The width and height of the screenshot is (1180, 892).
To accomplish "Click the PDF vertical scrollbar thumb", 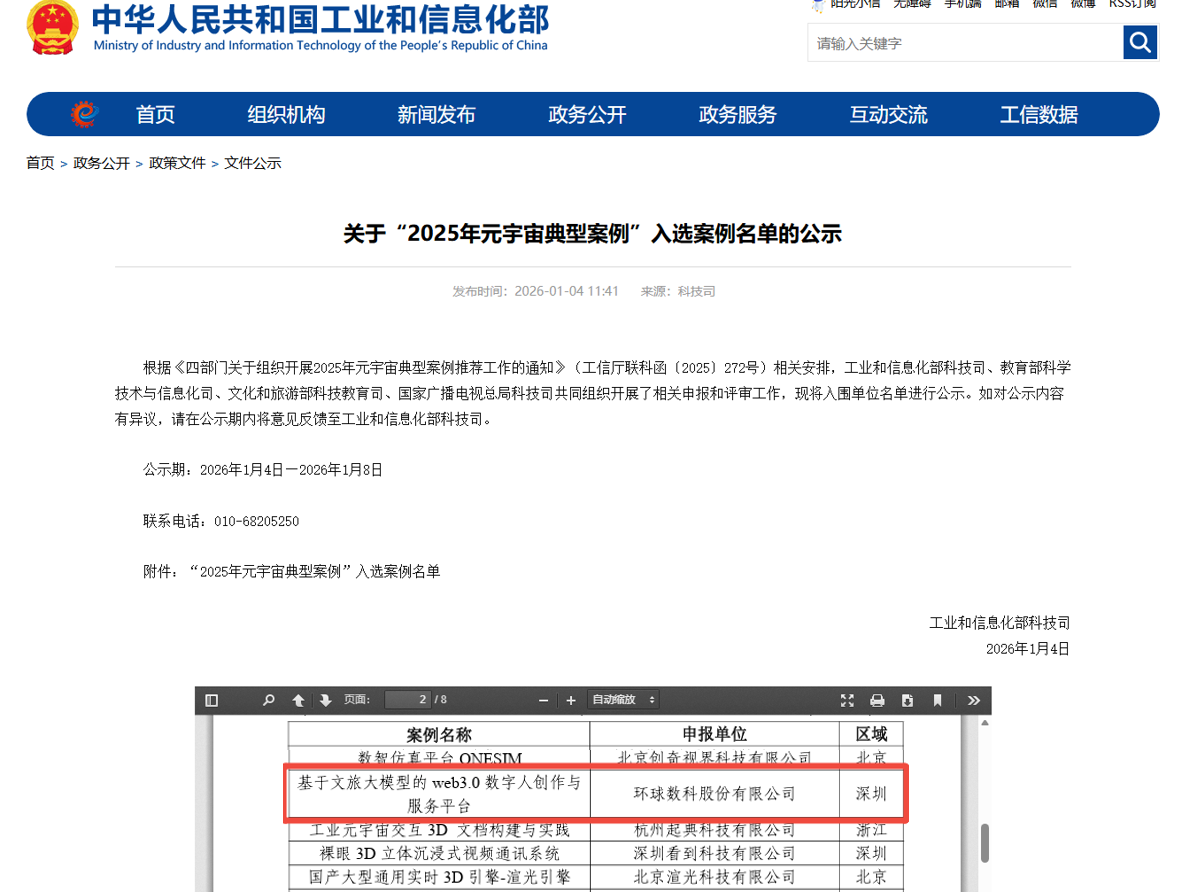I will [x=985, y=842].
